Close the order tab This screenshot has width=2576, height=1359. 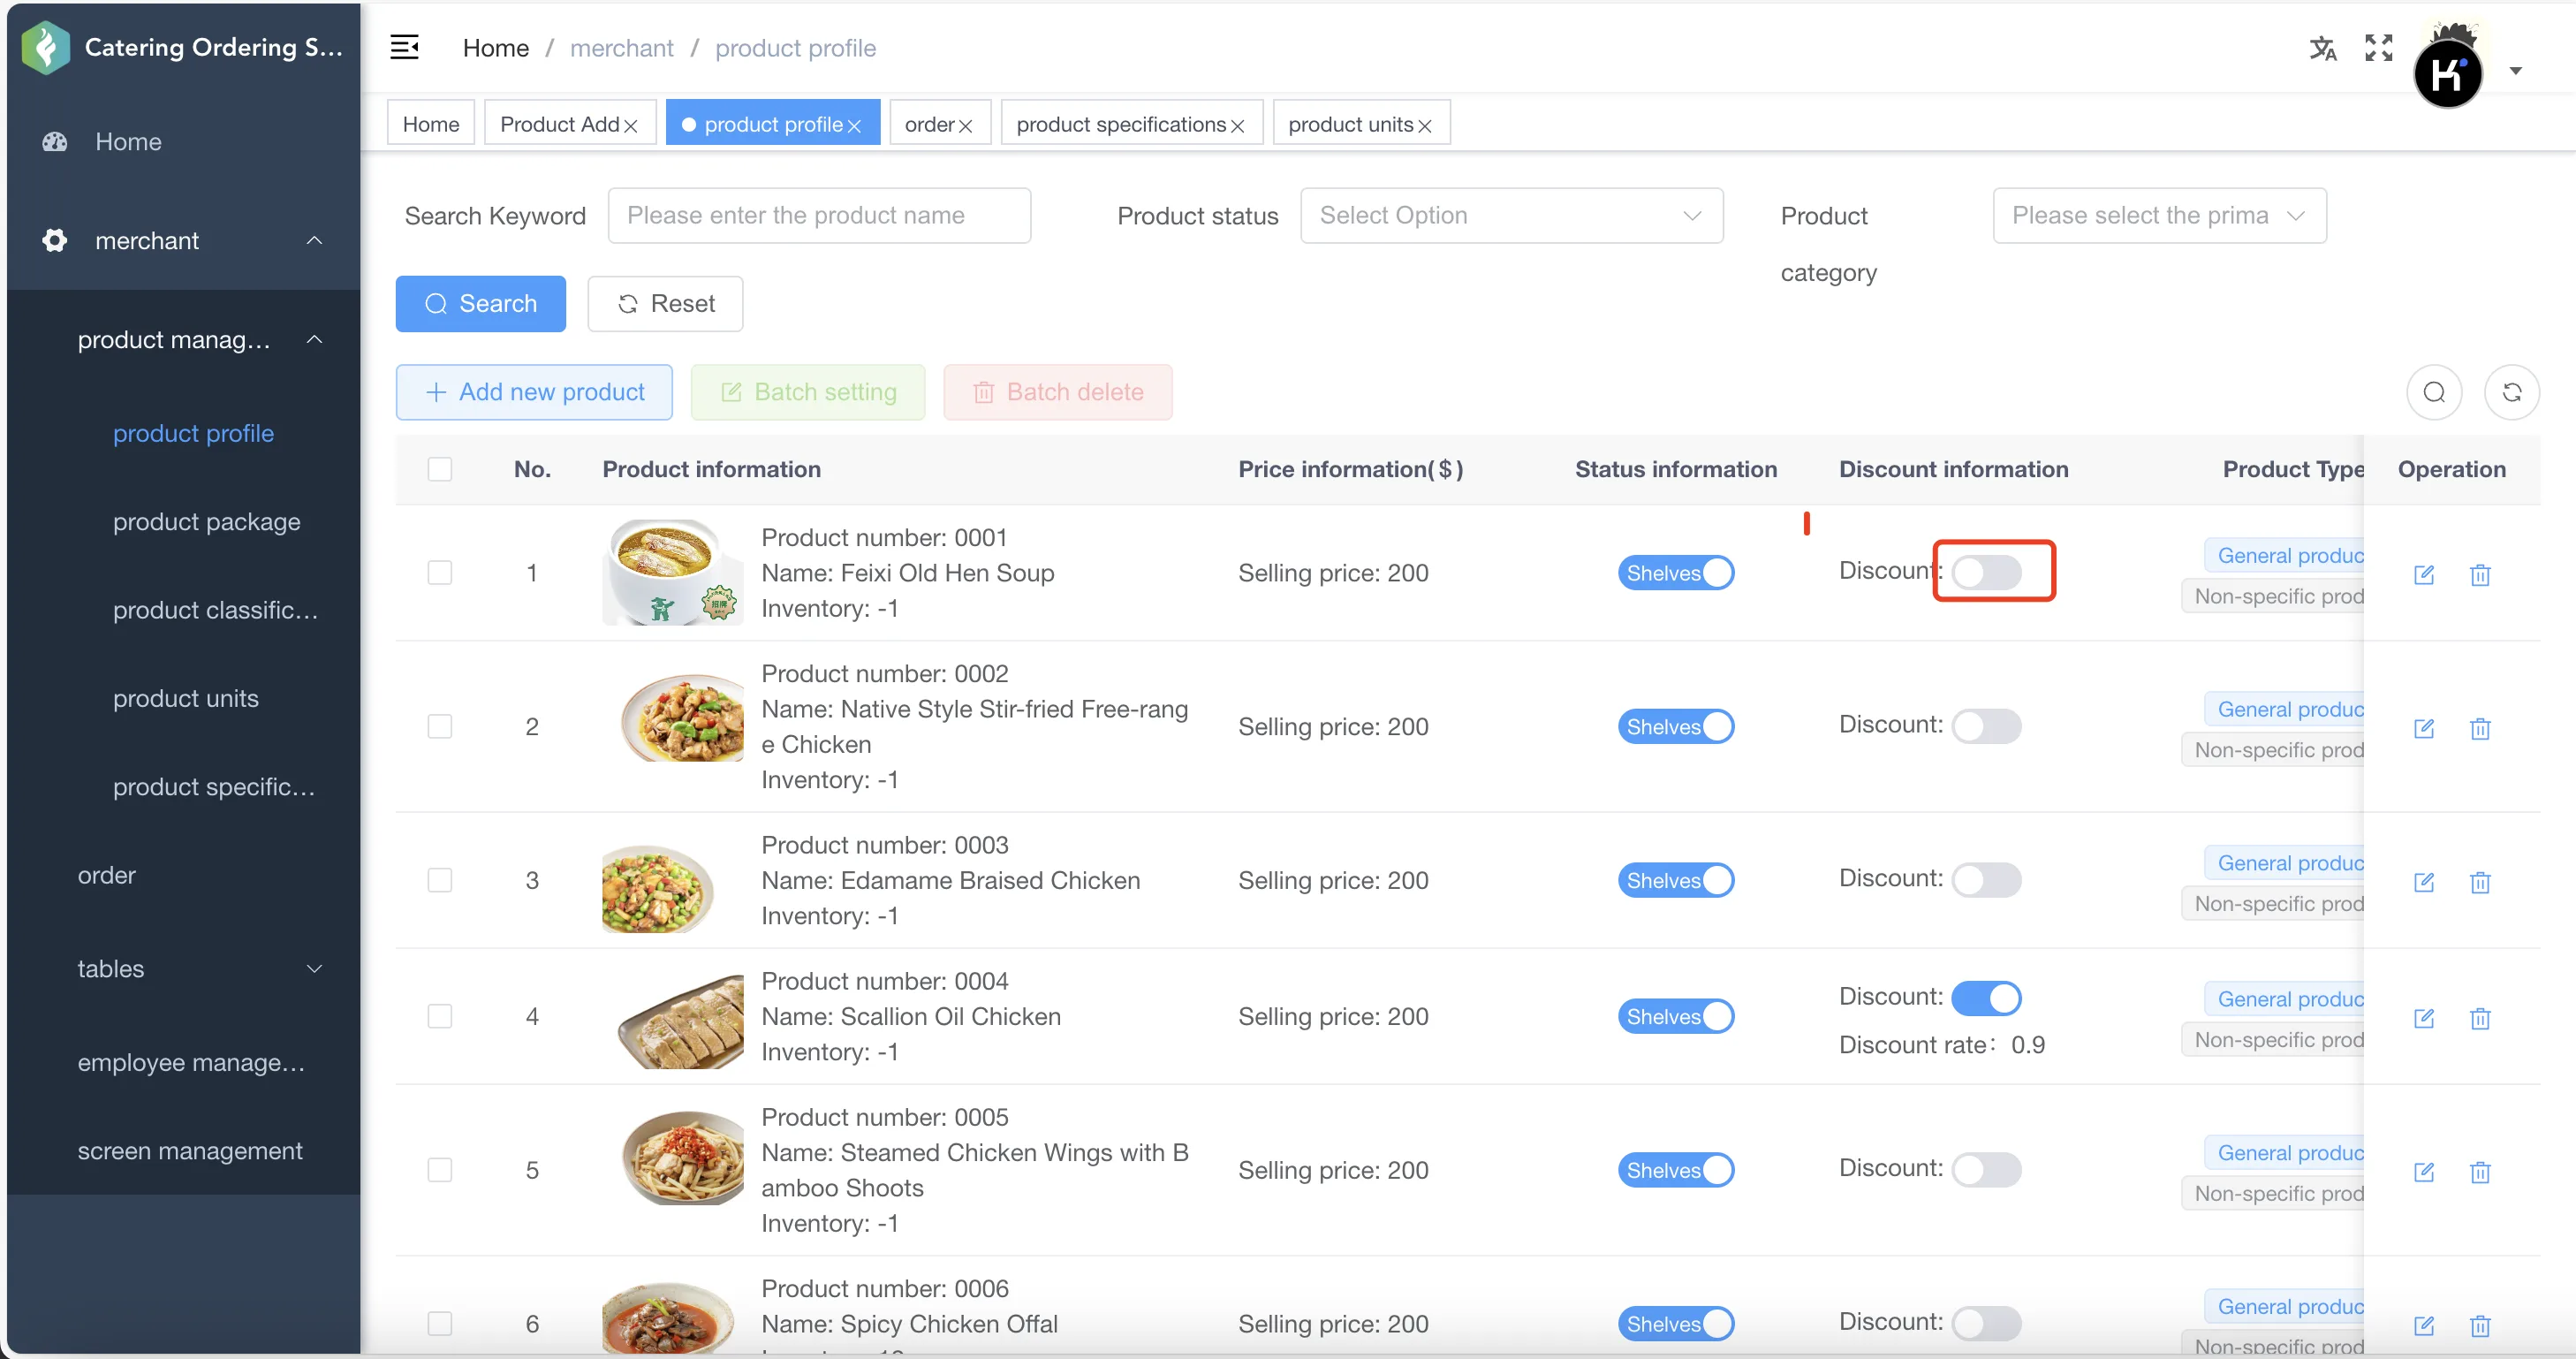[x=965, y=126]
